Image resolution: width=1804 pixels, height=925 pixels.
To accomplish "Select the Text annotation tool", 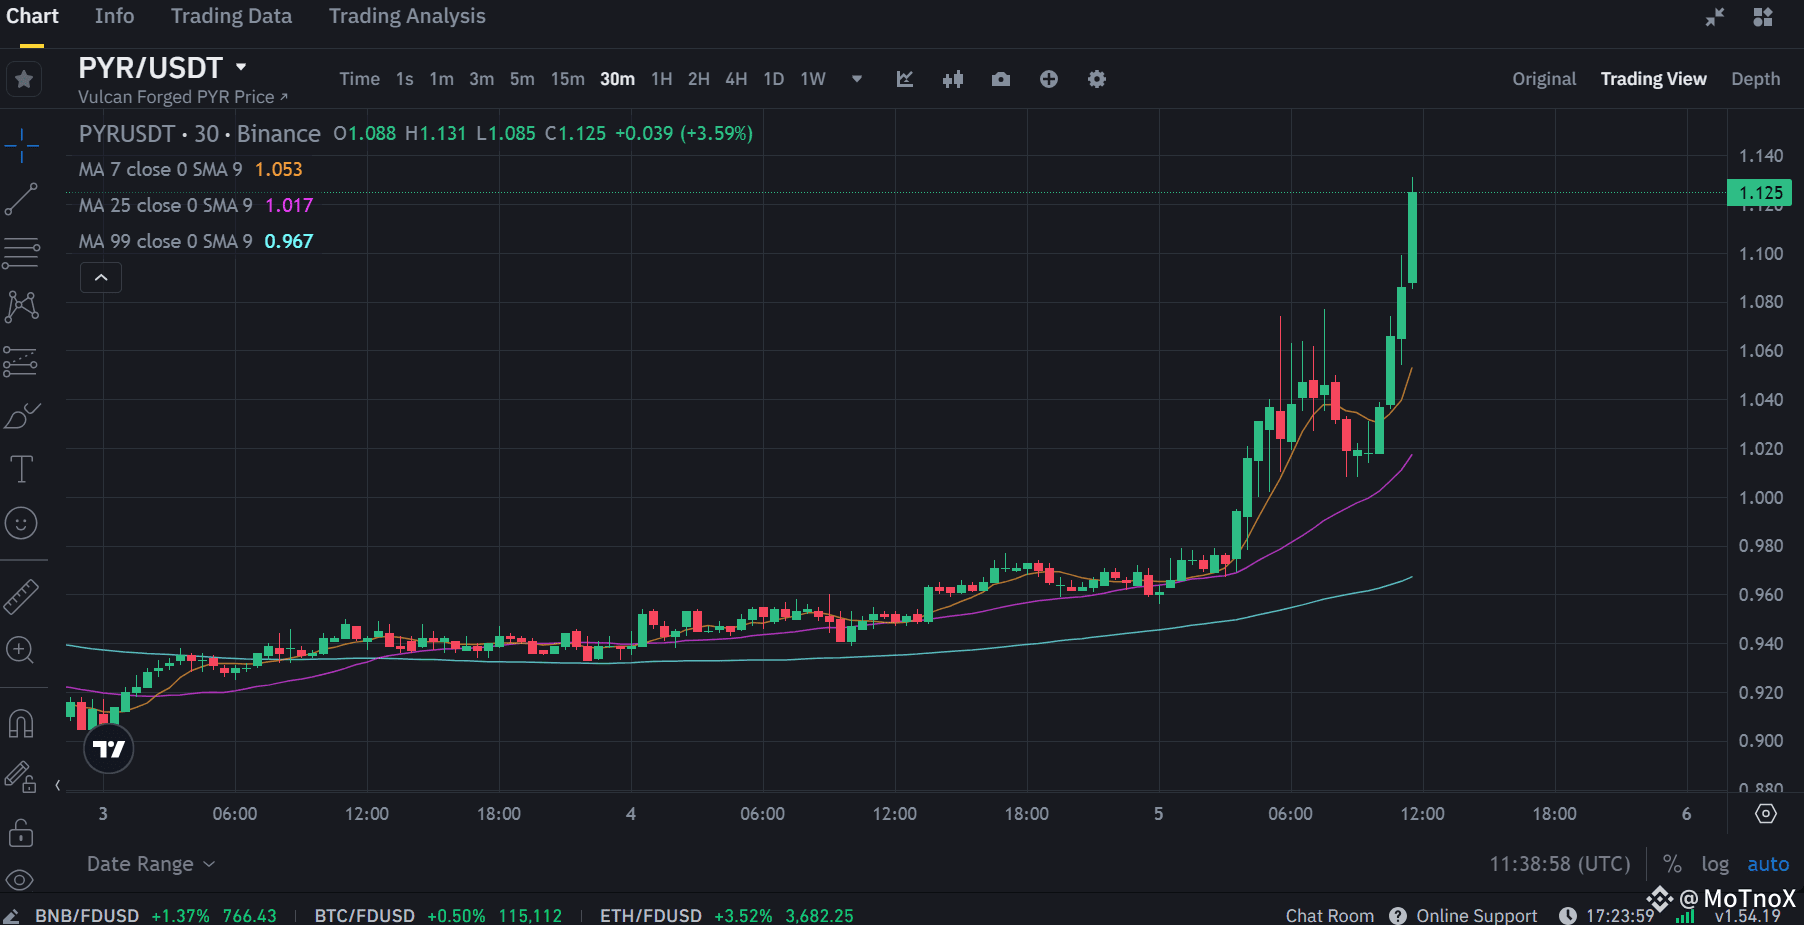I will (x=21, y=469).
